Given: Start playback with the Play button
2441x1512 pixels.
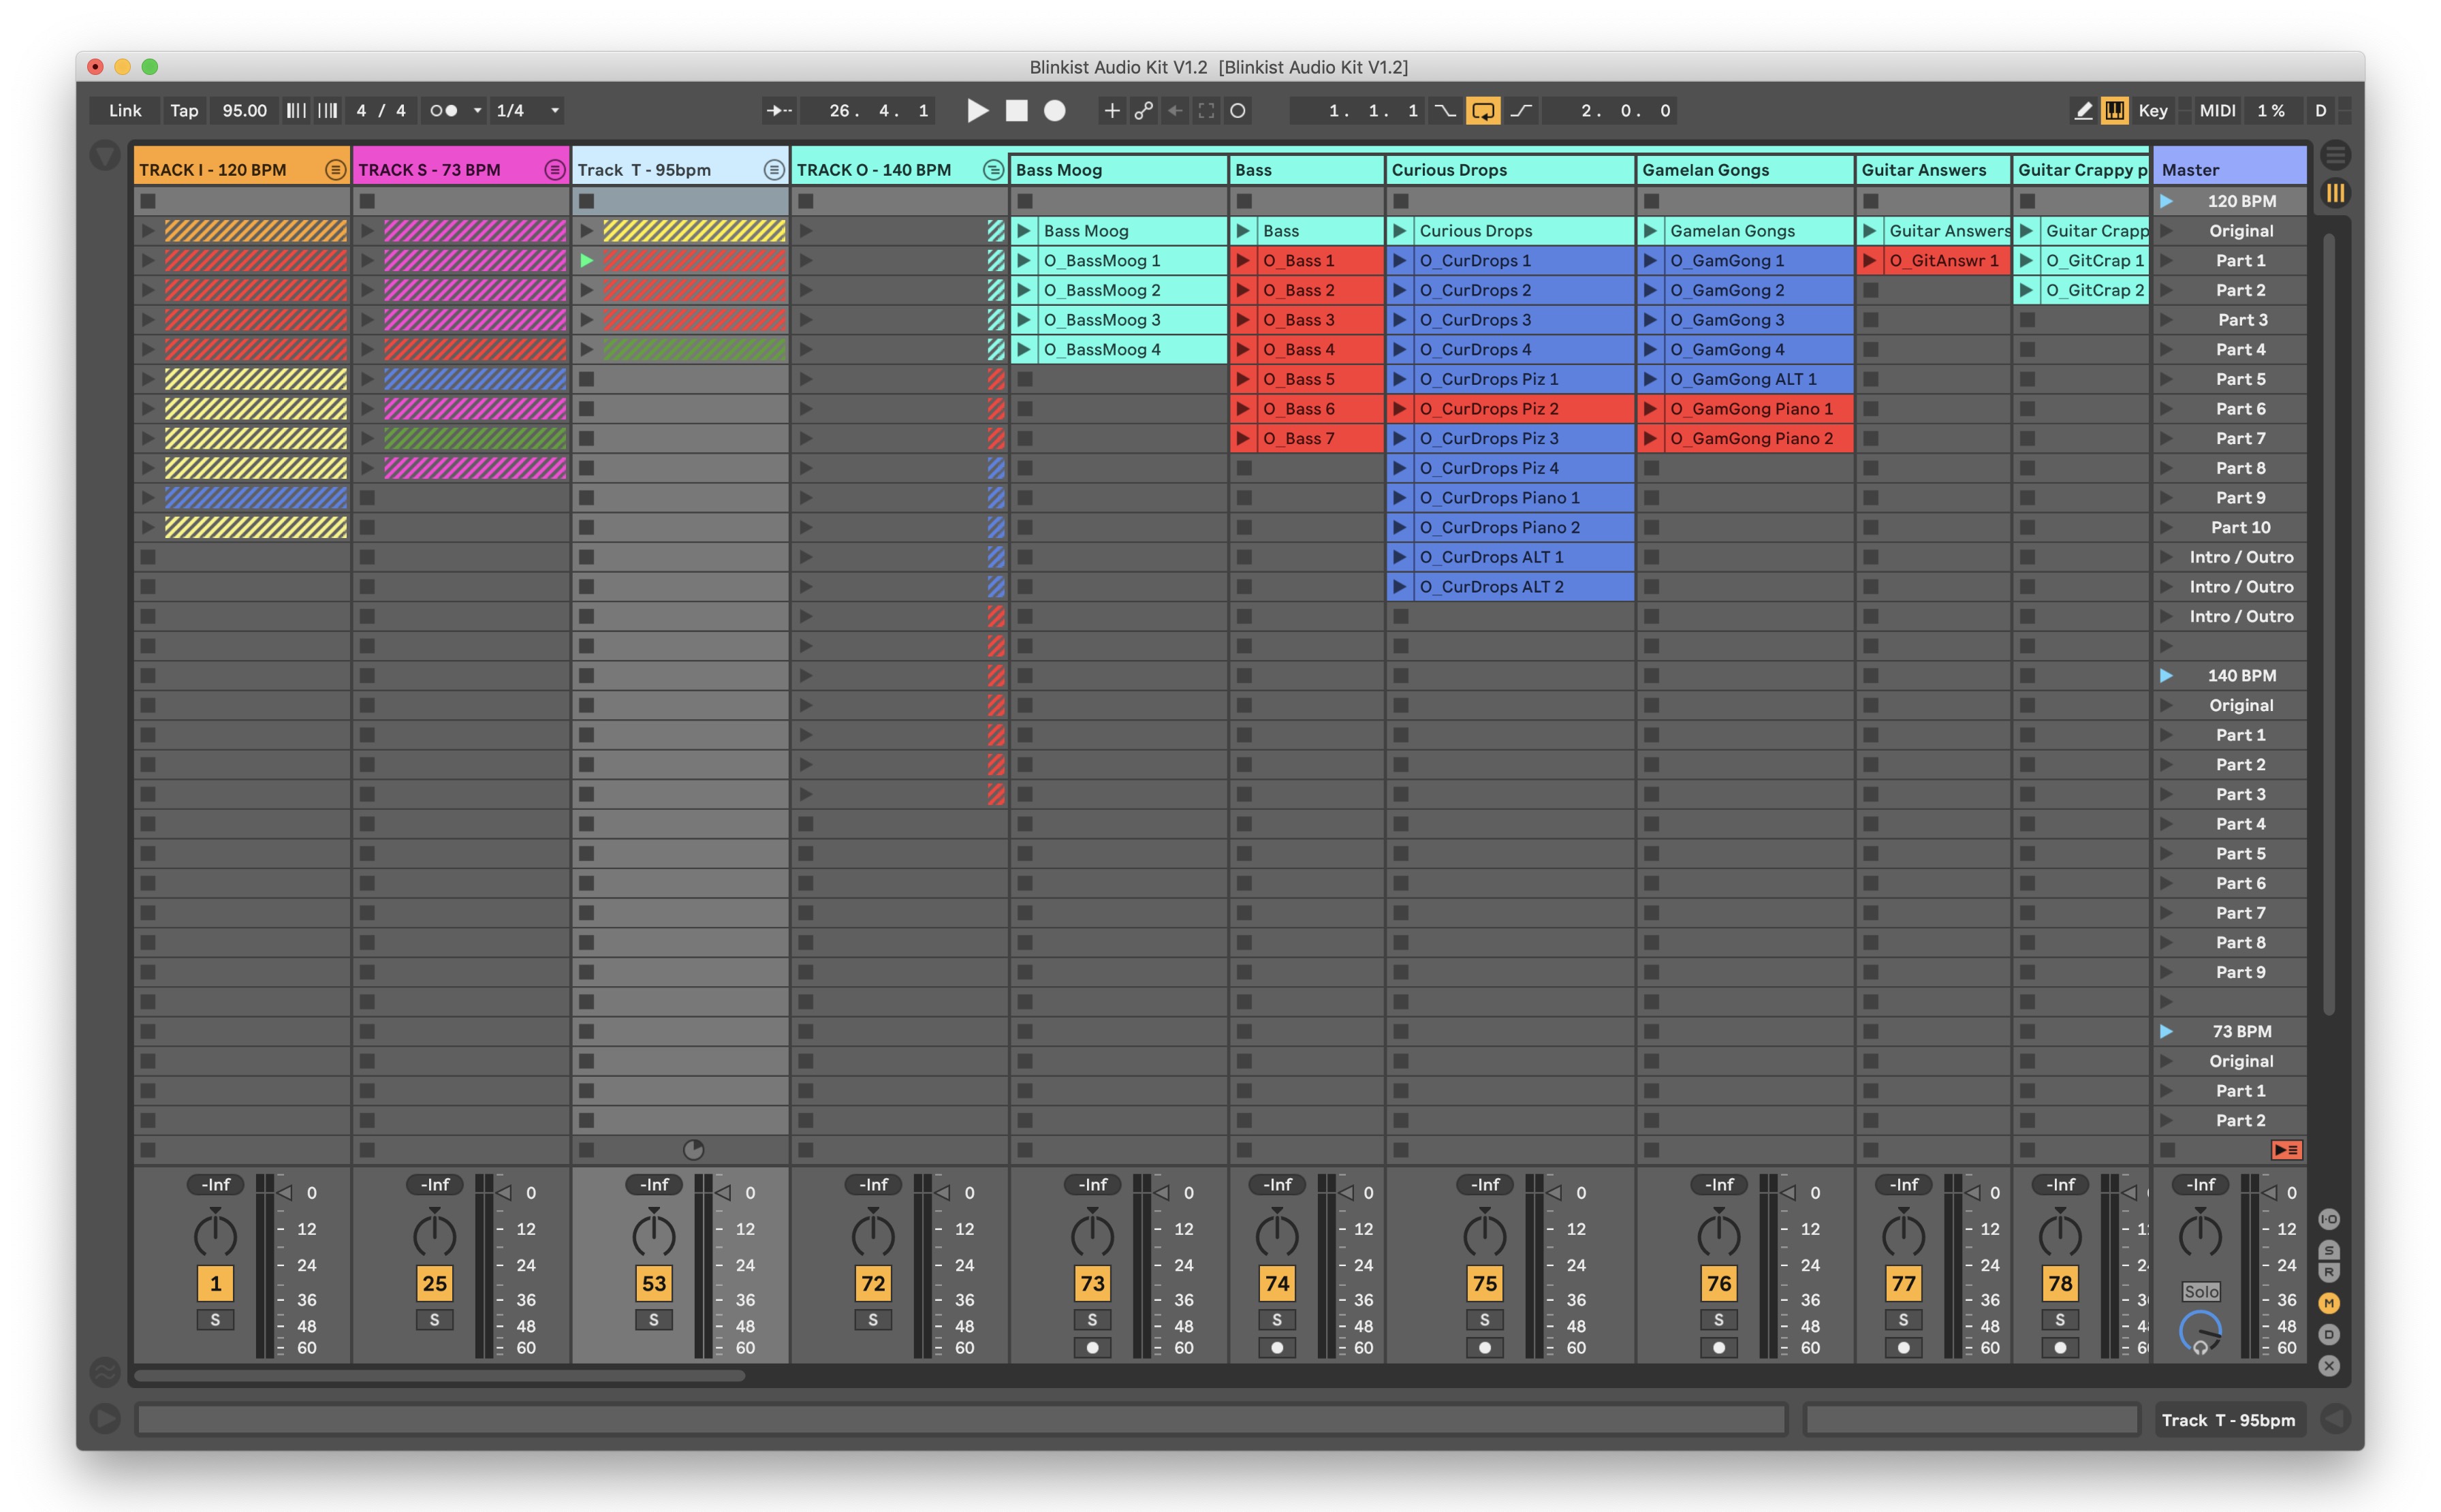Looking at the screenshot, I should (x=977, y=111).
